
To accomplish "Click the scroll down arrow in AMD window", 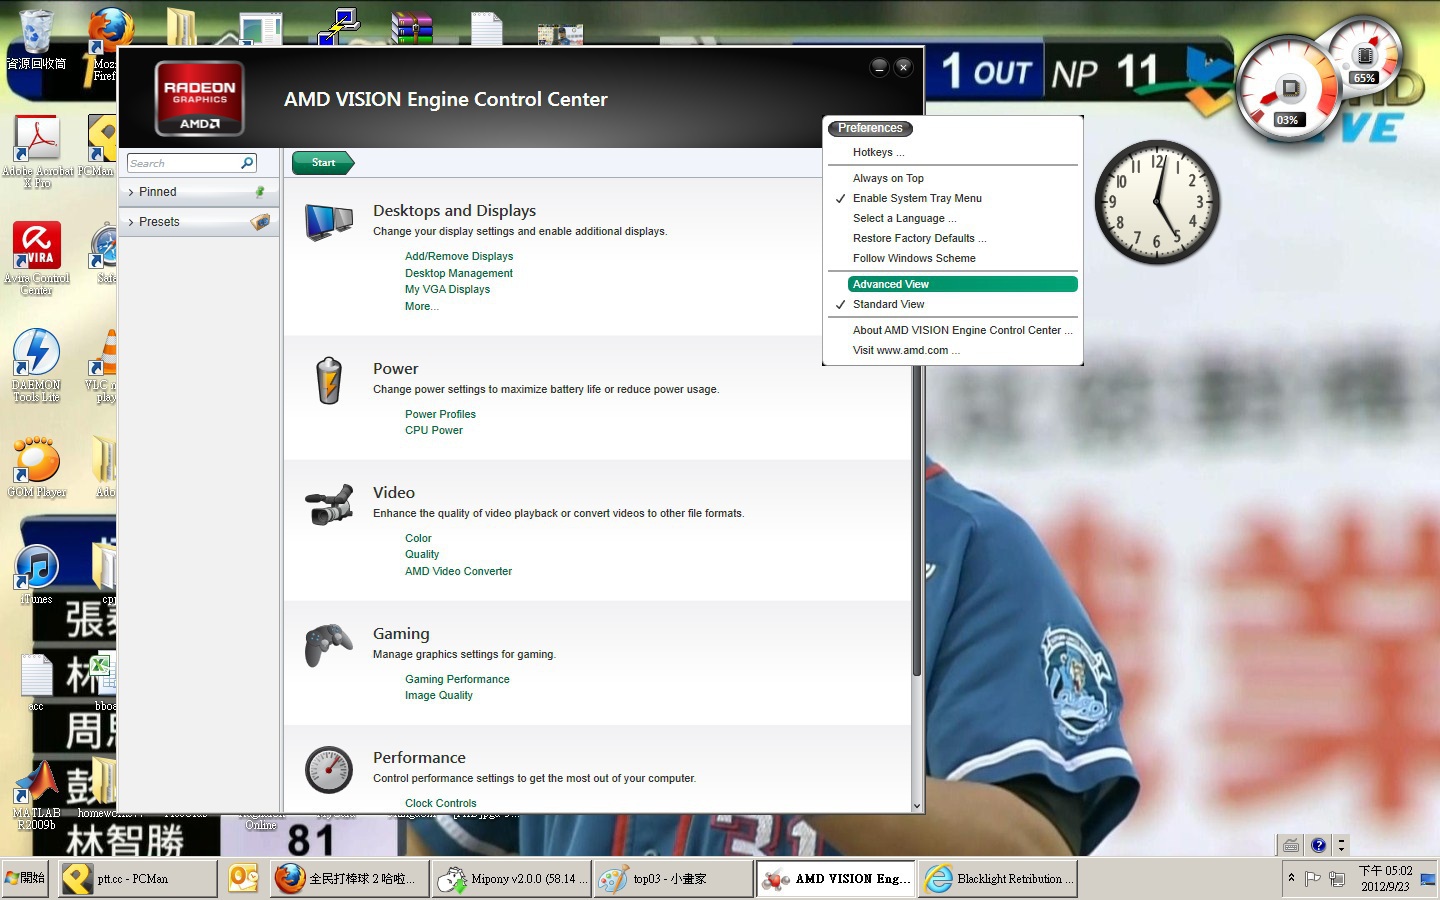I will pyautogui.click(x=916, y=805).
